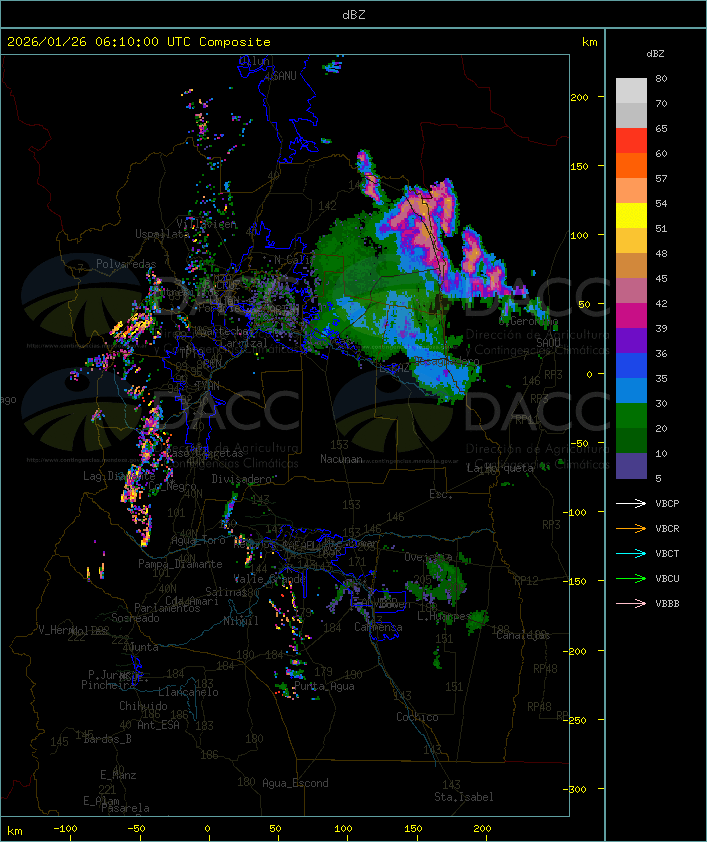707x842 pixels.
Task: Click the 48 dBZ tan swatch
Action: (x=631, y=266)
